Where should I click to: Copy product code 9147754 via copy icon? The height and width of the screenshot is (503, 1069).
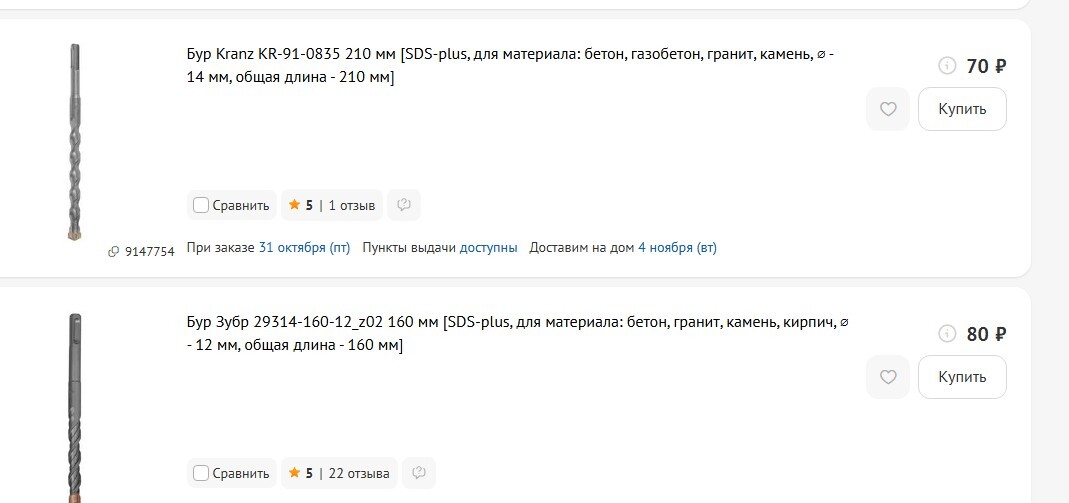click(114, 252)
